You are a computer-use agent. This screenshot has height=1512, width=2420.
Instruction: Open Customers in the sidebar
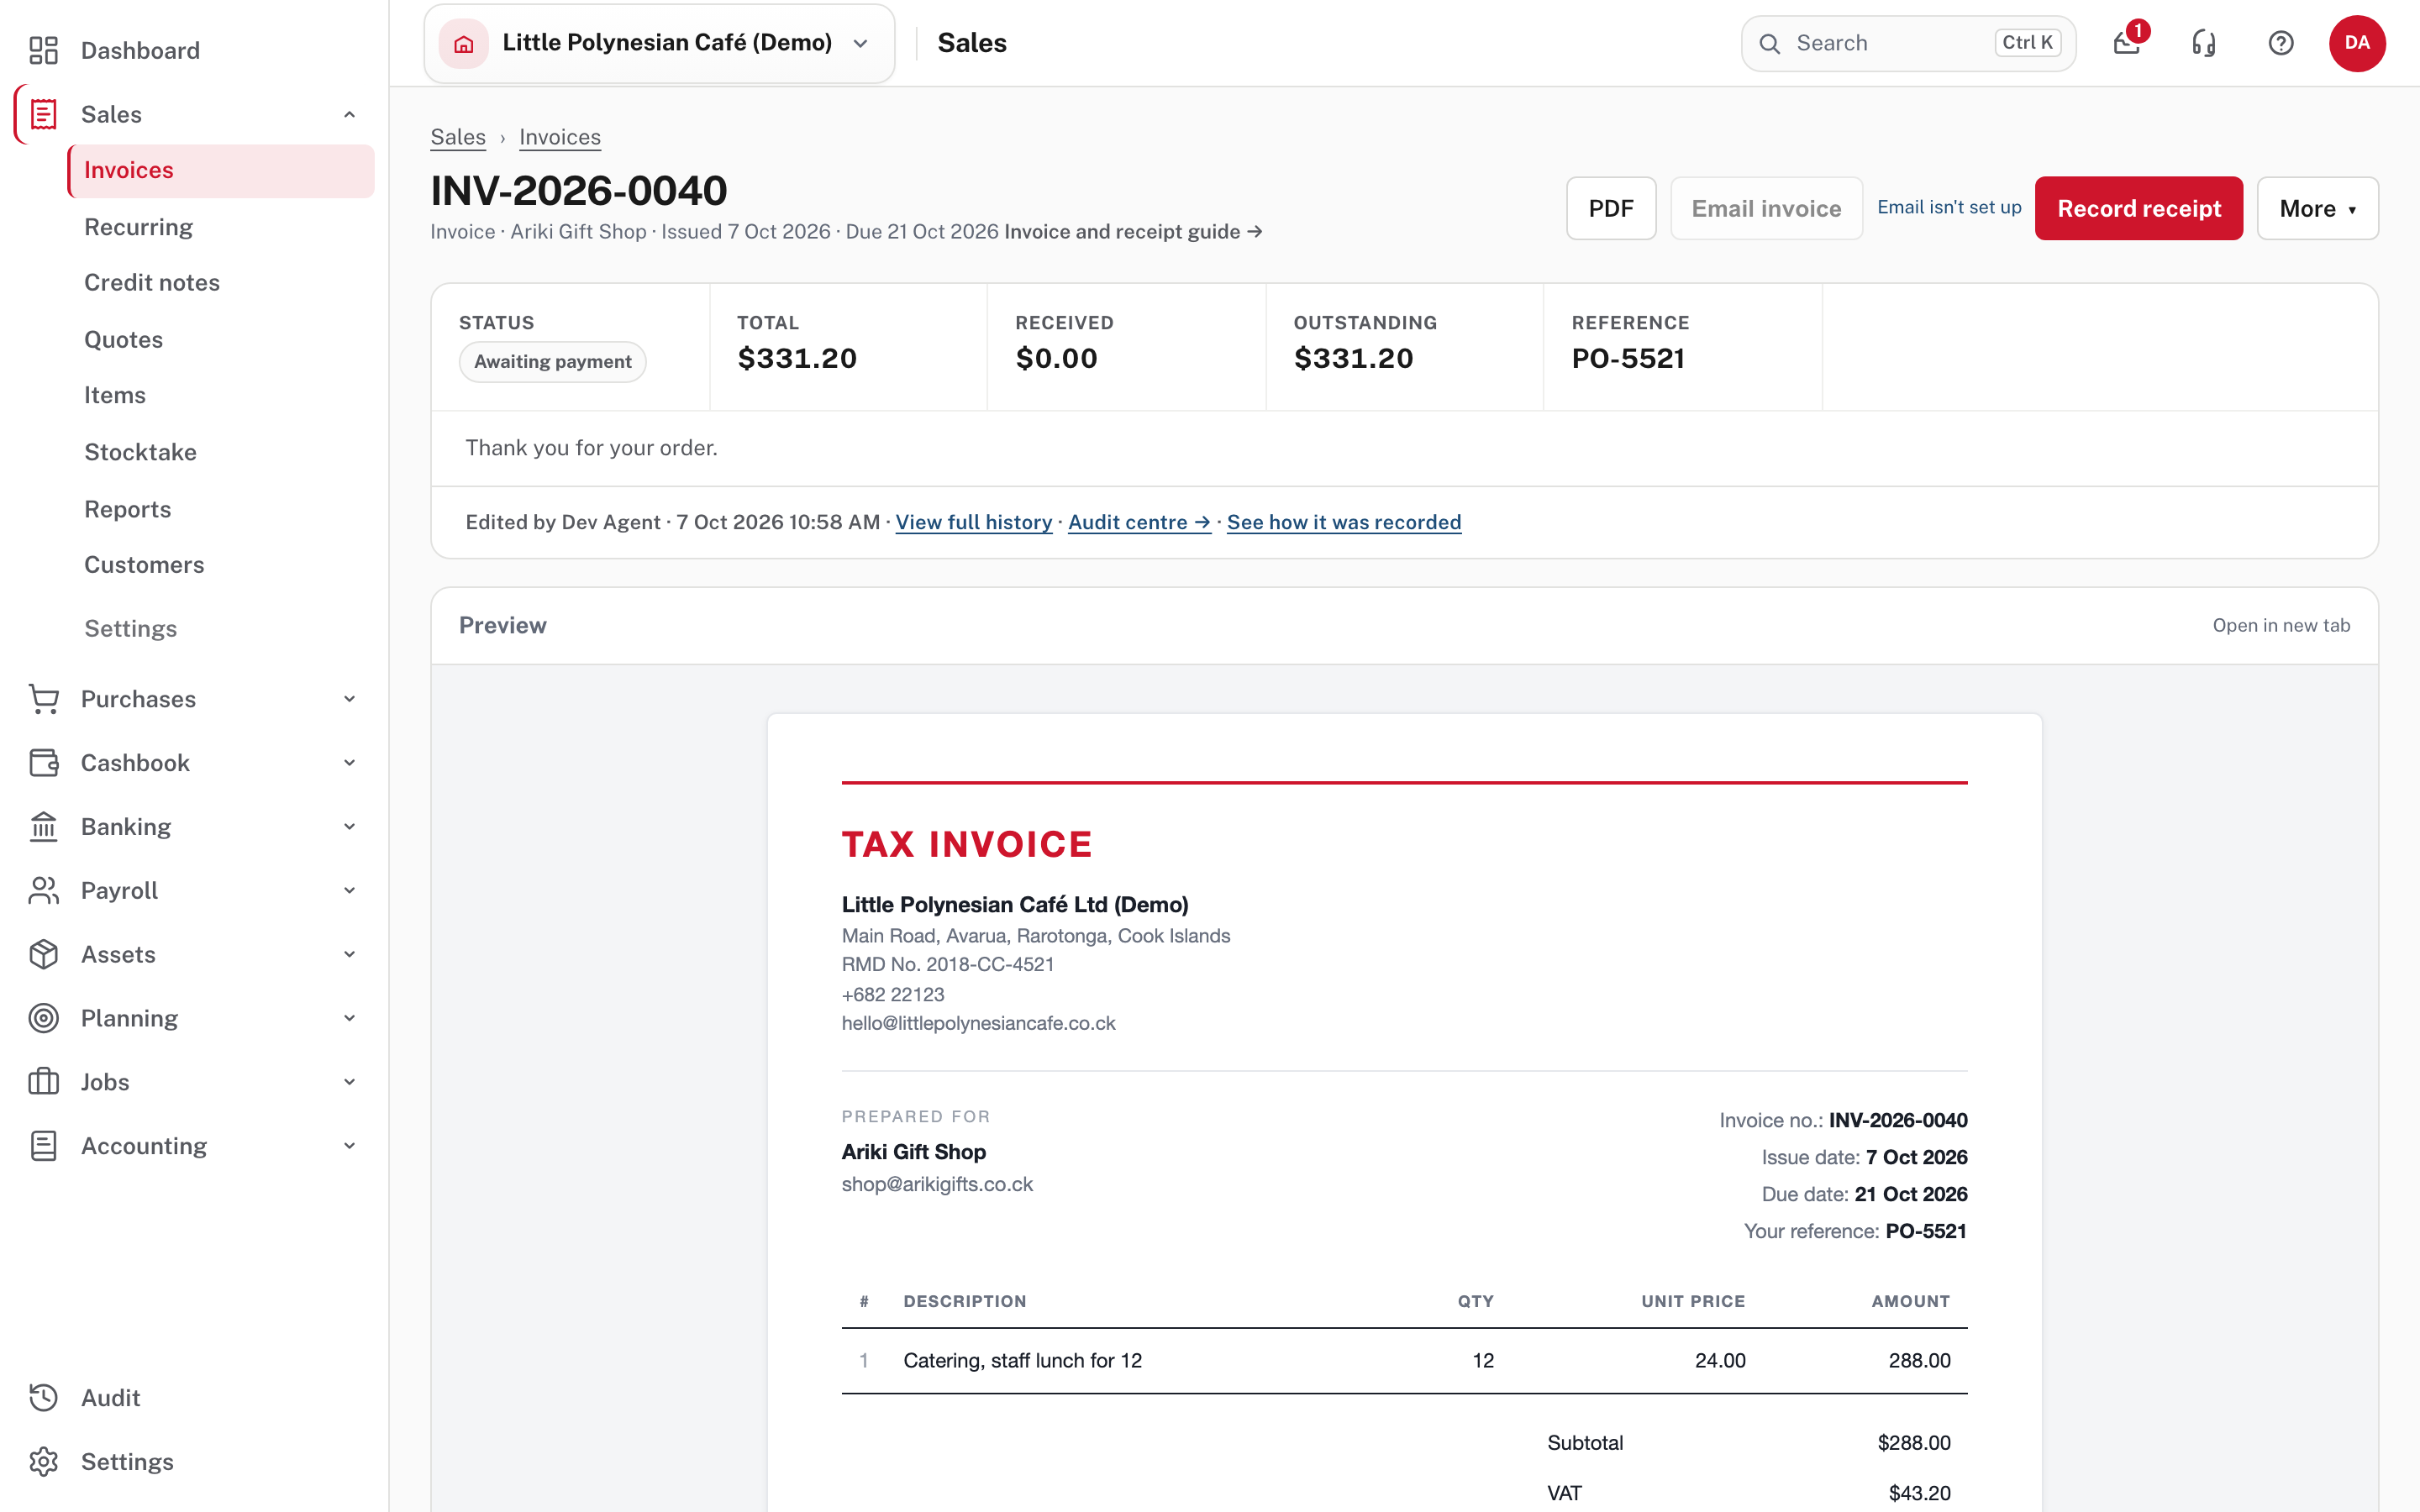[x=144, y=565]
